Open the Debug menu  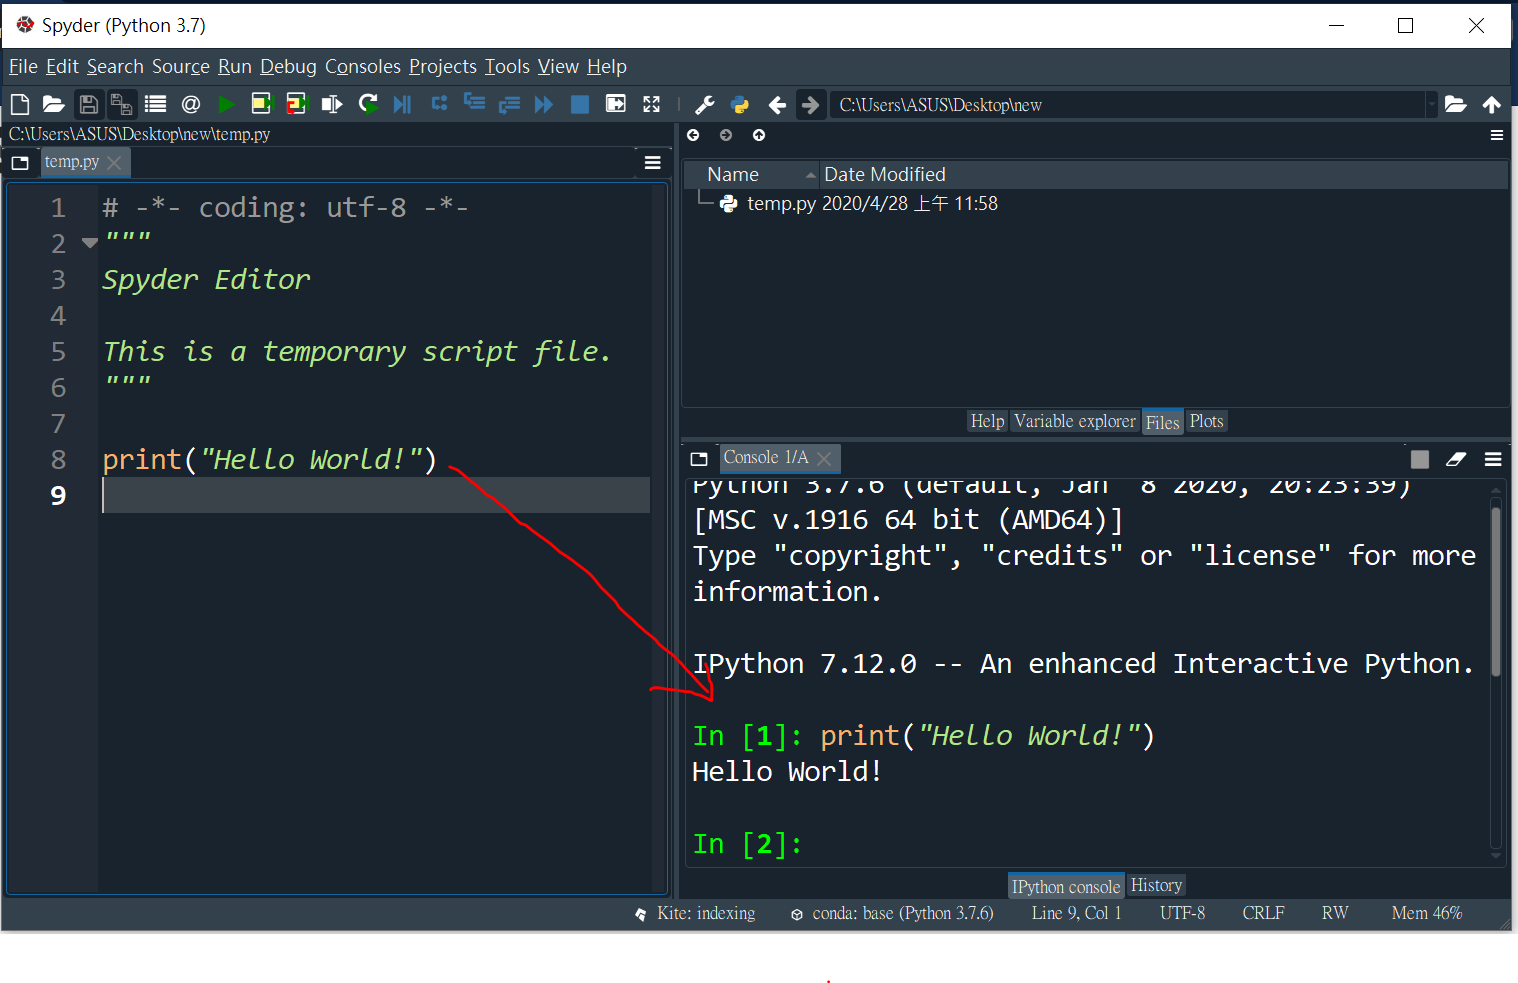click(x=288, y=66)
